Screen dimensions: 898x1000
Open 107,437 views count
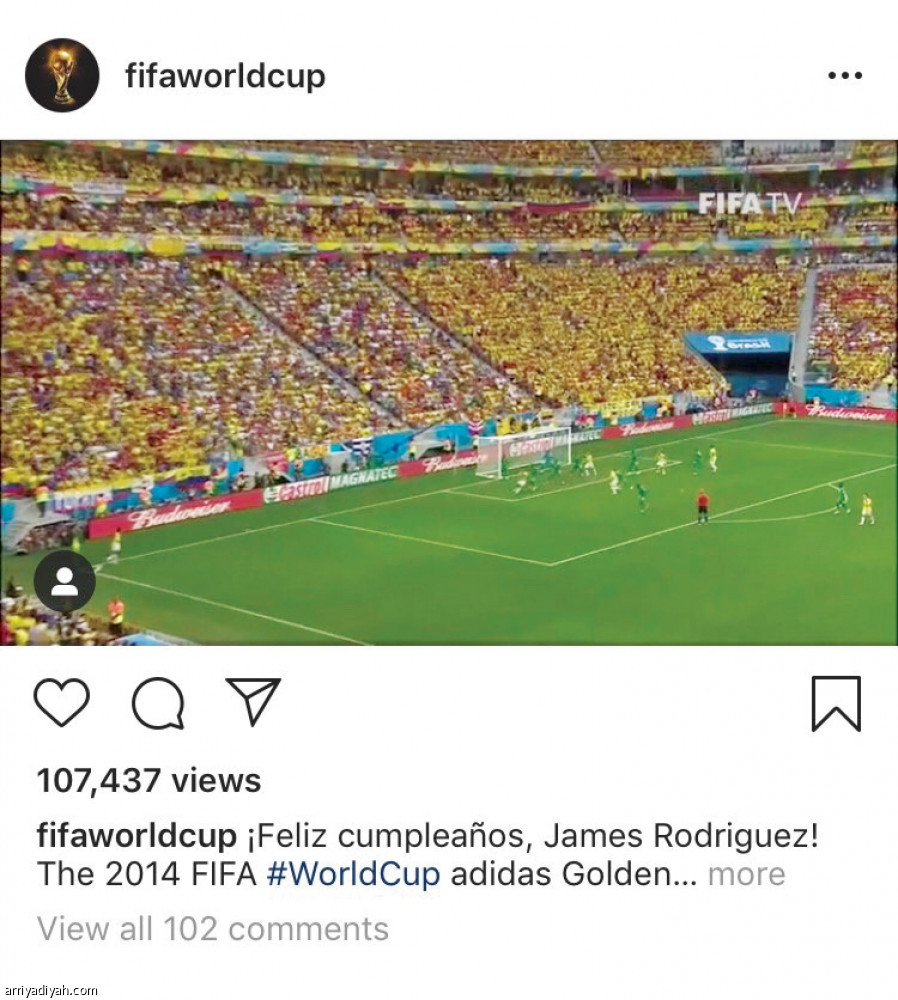click(149, 780)
